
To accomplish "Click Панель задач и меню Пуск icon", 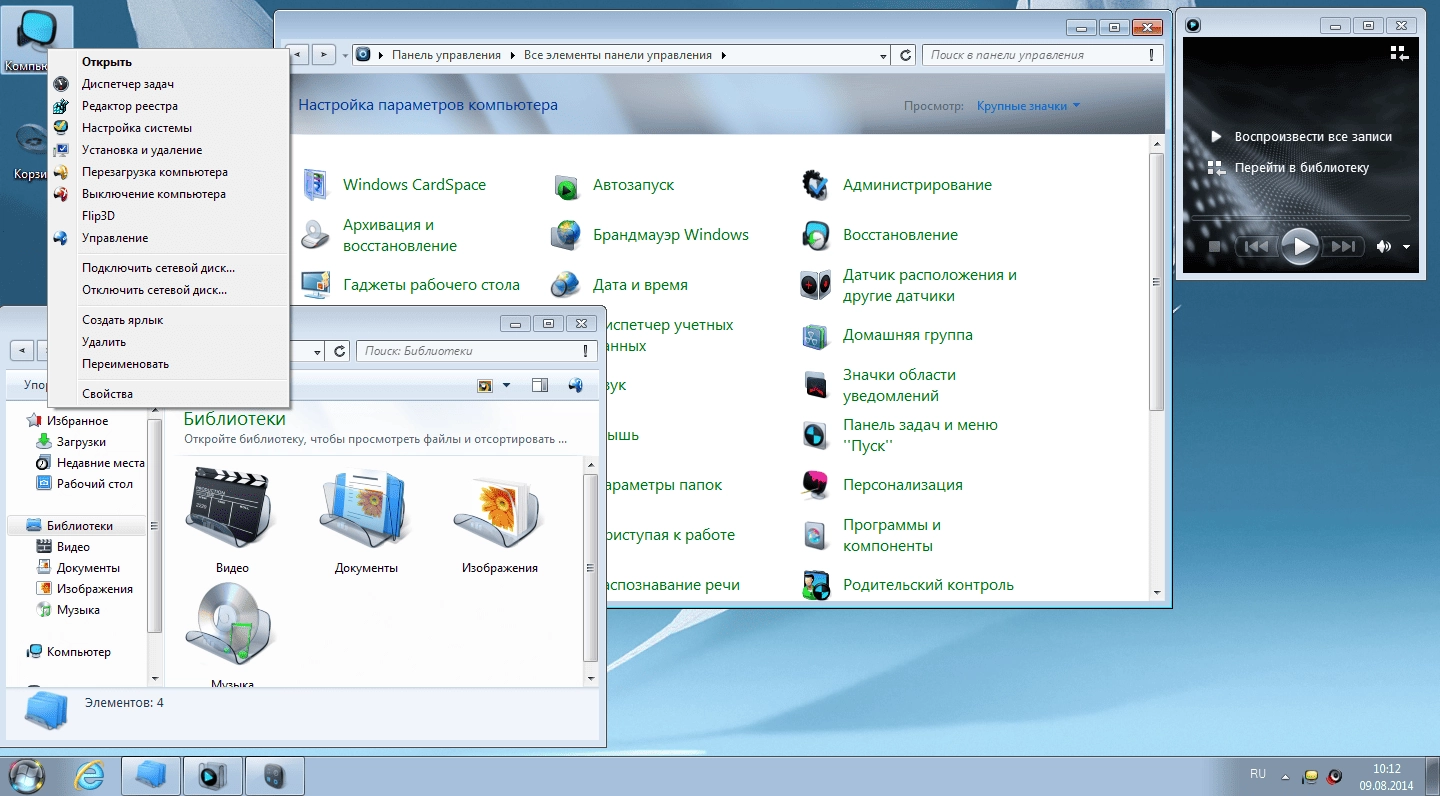I will [816, 435].
